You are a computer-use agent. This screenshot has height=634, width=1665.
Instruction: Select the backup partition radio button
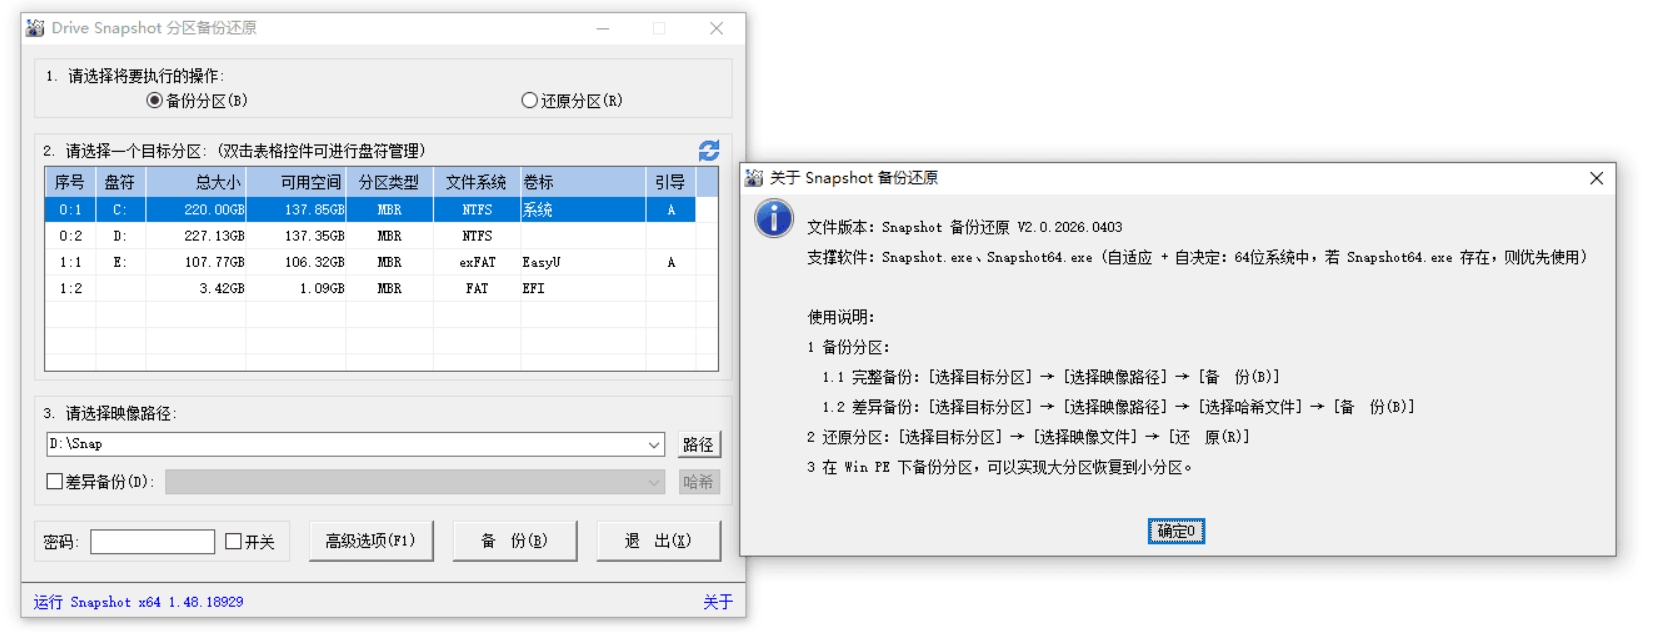(x=154, y=101)
